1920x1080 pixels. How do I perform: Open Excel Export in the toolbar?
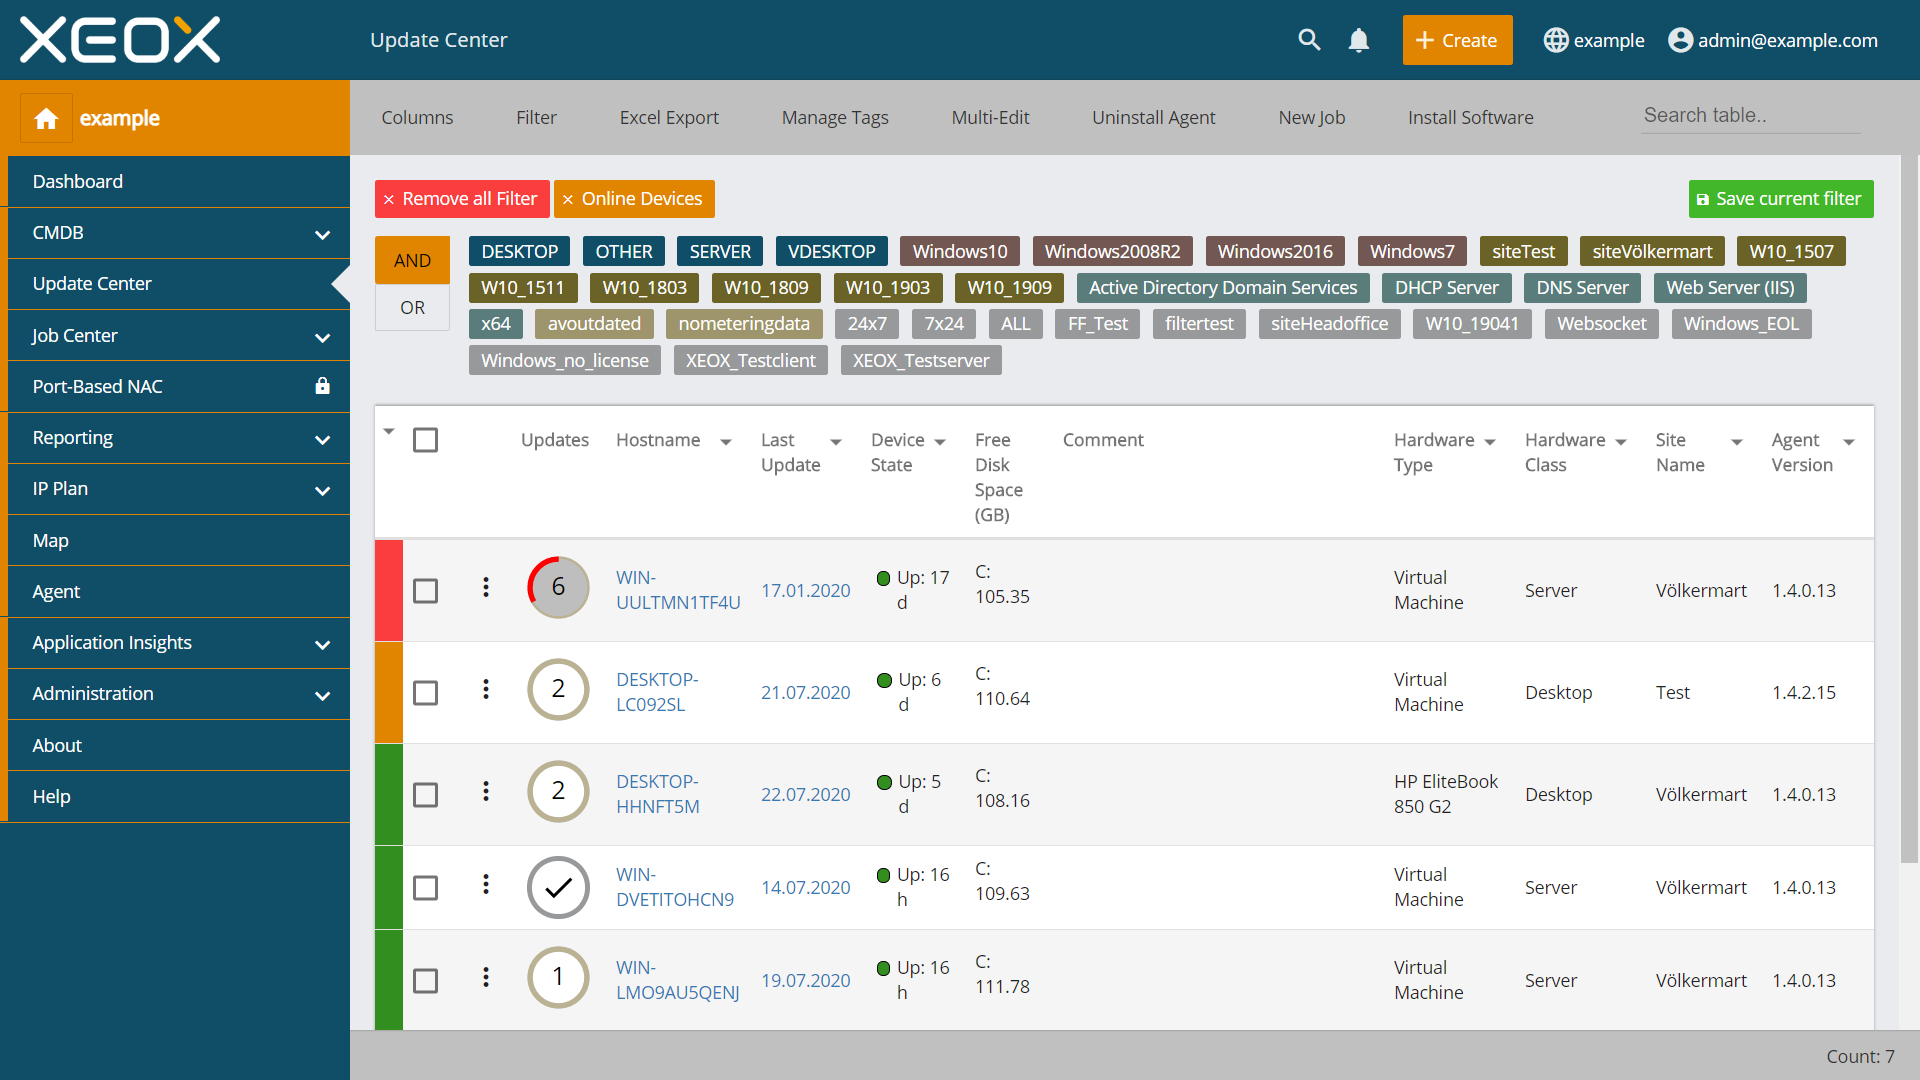coord(669,117)
